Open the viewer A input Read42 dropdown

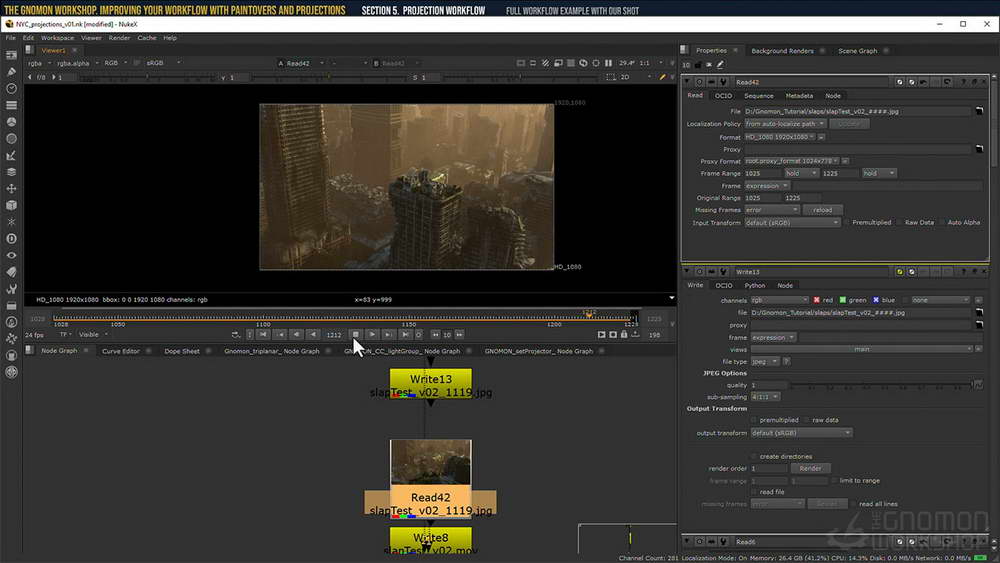302,63
